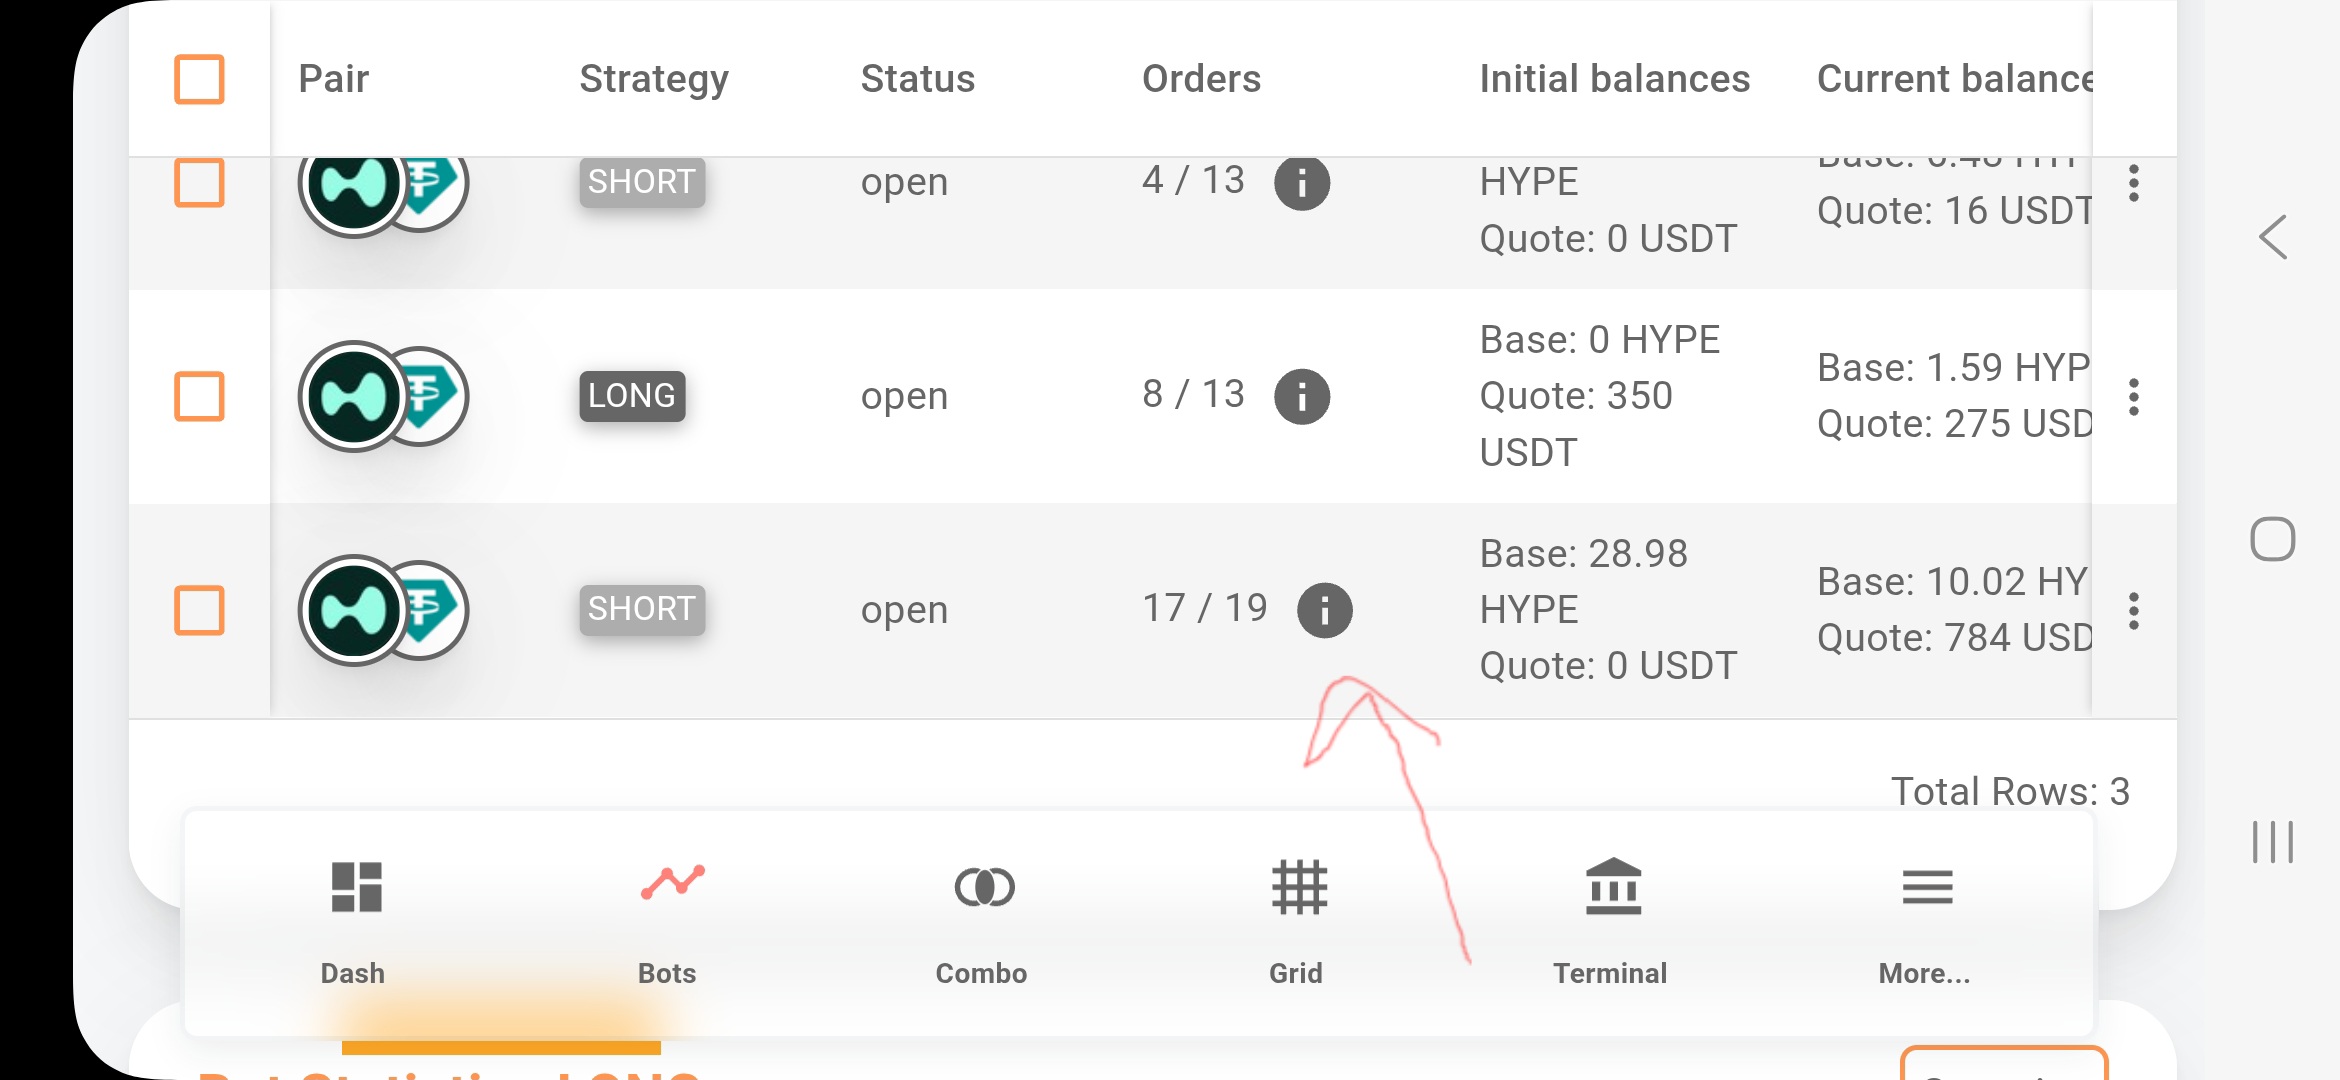This screenshot has width=2340, height=1080.
Task: Sort by the Orders column header
Action: [x=1201, y=79]
